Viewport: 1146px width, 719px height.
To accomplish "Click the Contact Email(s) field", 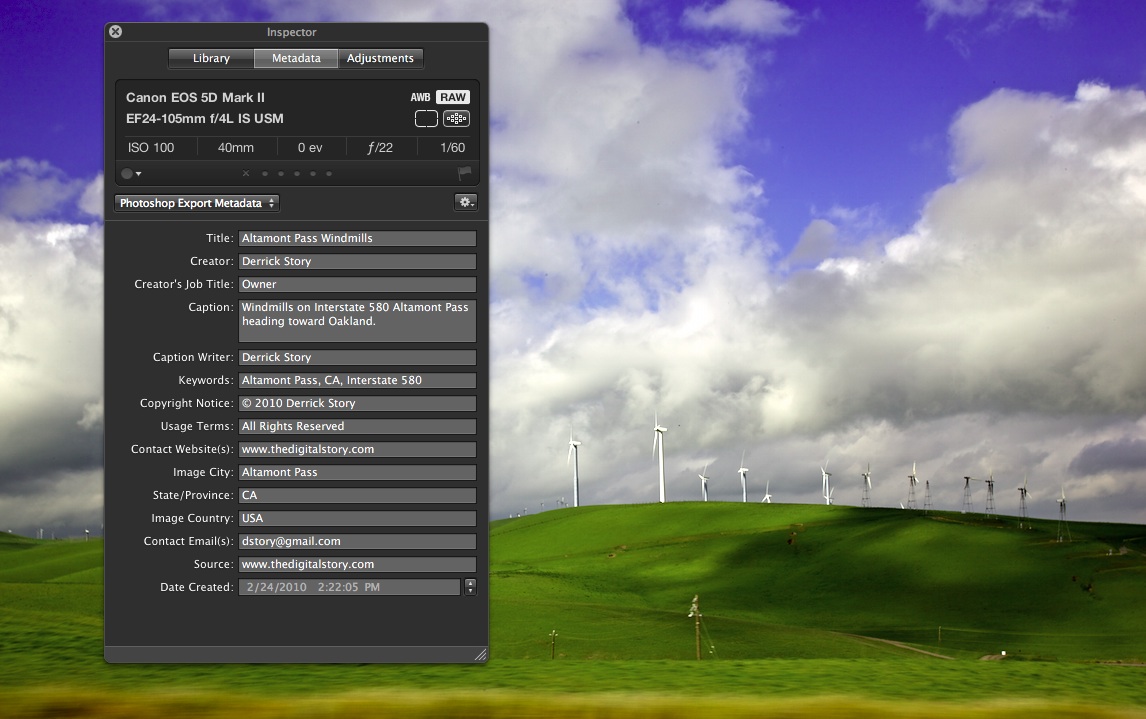I will coord(357,541).
